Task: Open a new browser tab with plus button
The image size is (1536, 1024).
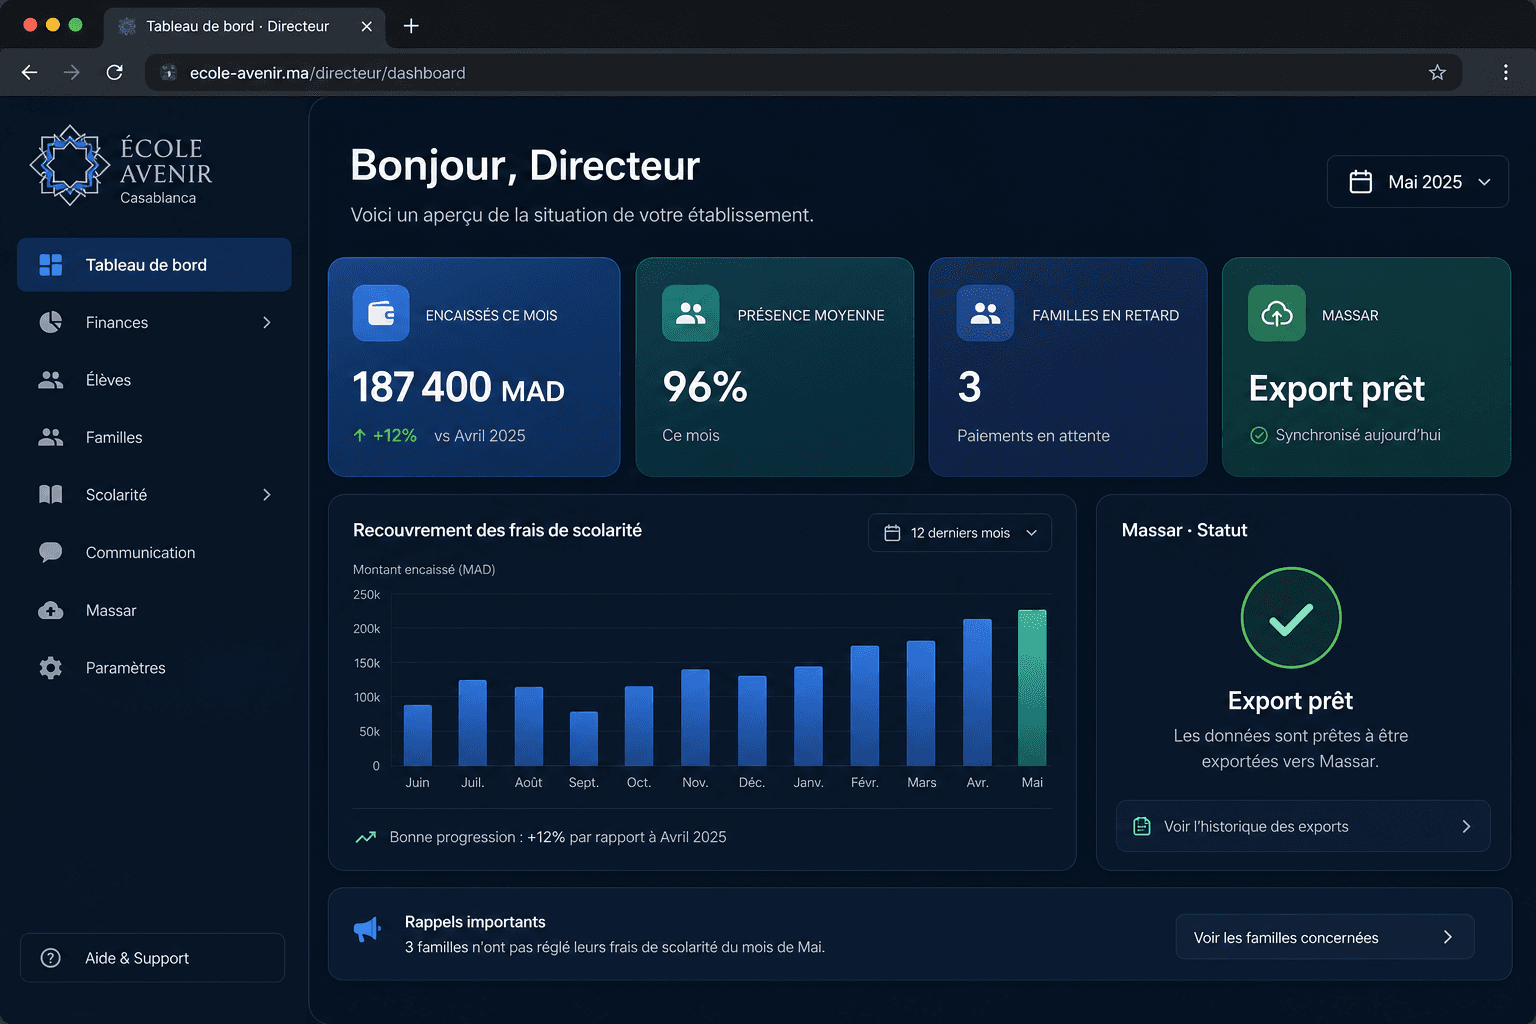Action: coord(411,26)
